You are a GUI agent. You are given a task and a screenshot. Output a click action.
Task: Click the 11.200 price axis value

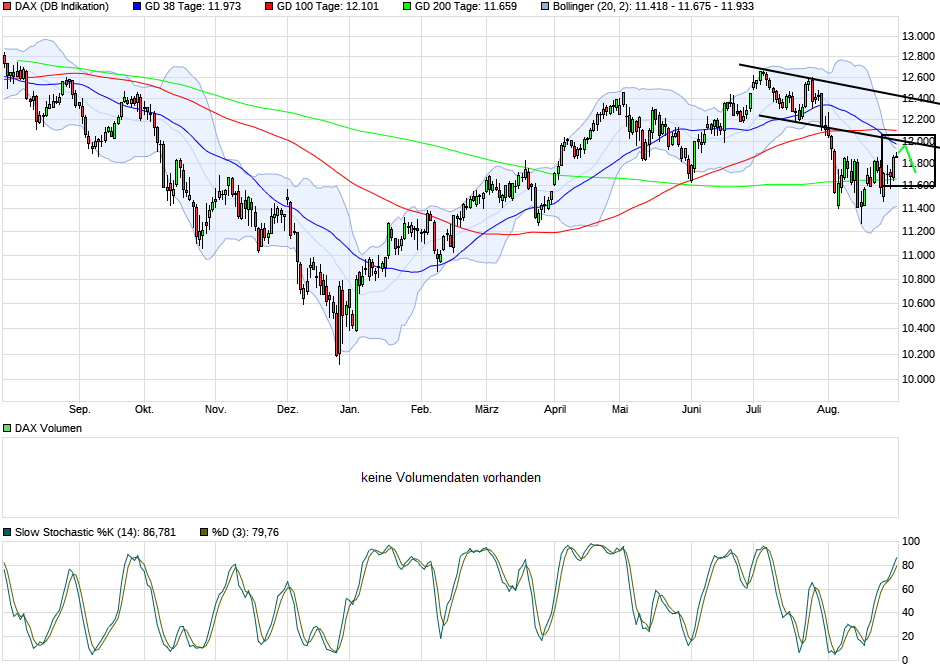(918, 231)
